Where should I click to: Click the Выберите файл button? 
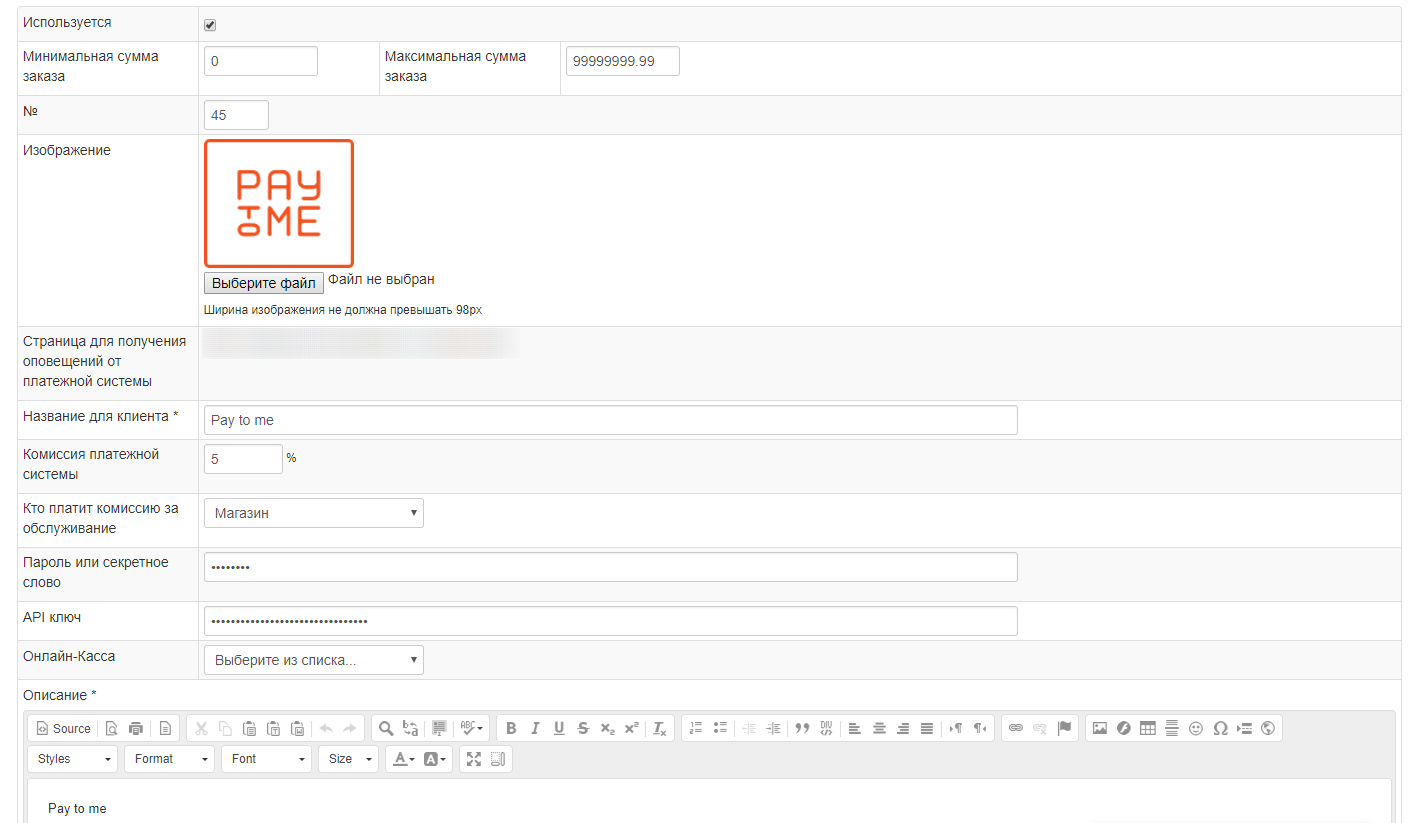(263, 283)
